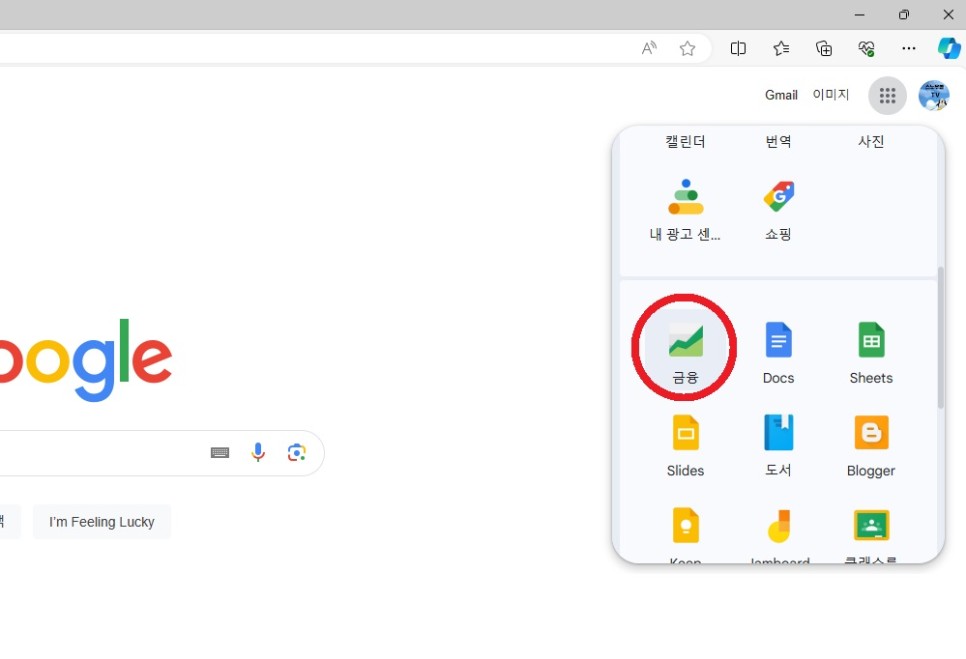
Task: Click the Read aloud icon in address bar
Action: (x=649, y=48)
